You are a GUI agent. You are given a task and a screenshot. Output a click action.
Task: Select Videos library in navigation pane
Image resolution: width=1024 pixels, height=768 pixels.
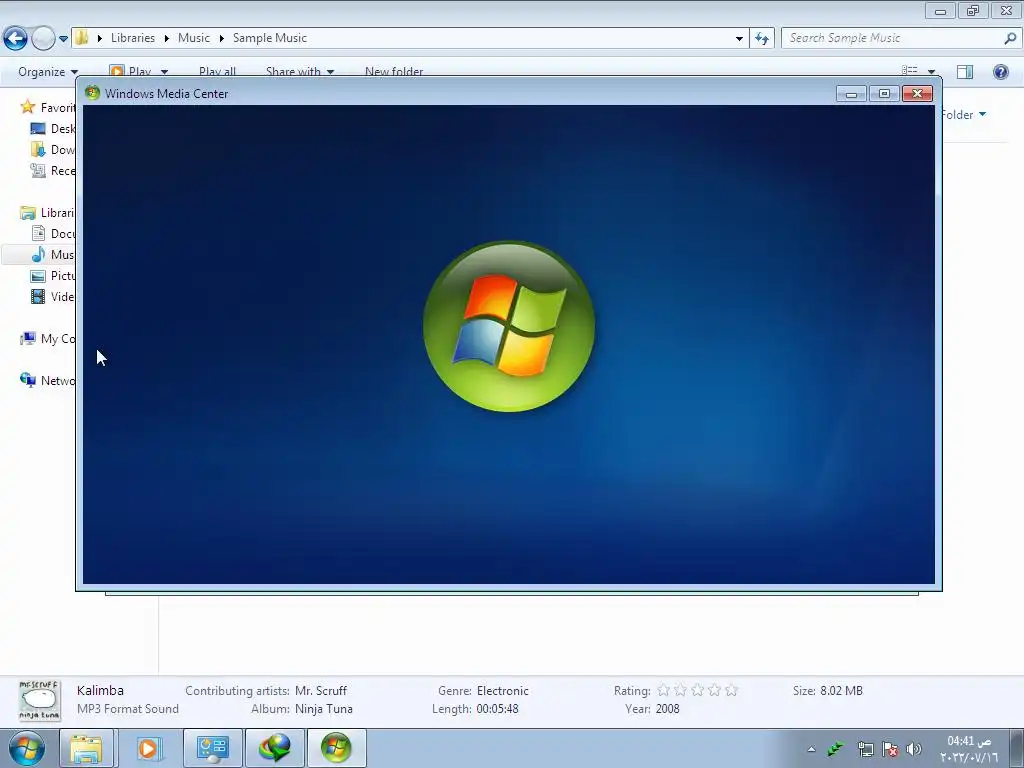tap(54, 296)
